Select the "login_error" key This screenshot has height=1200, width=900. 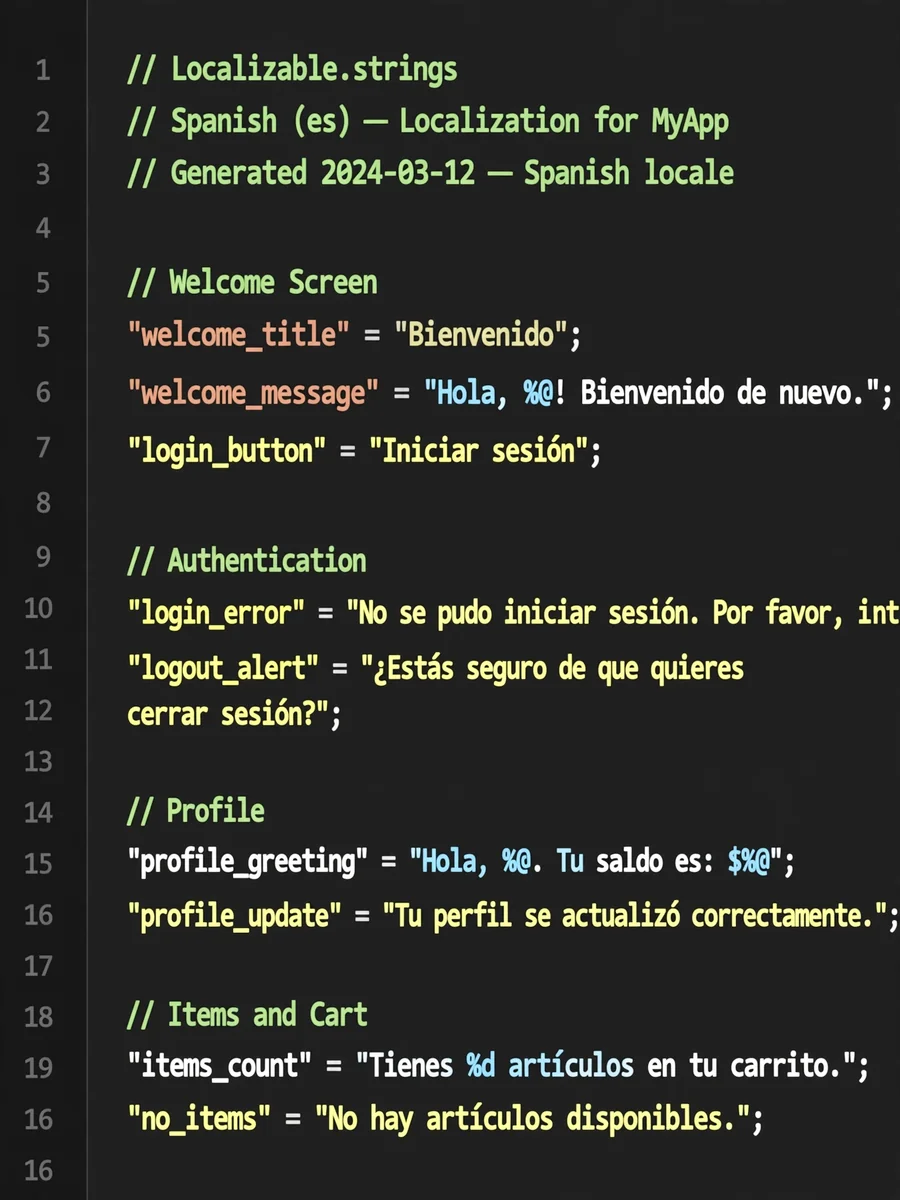pos(216,612)
